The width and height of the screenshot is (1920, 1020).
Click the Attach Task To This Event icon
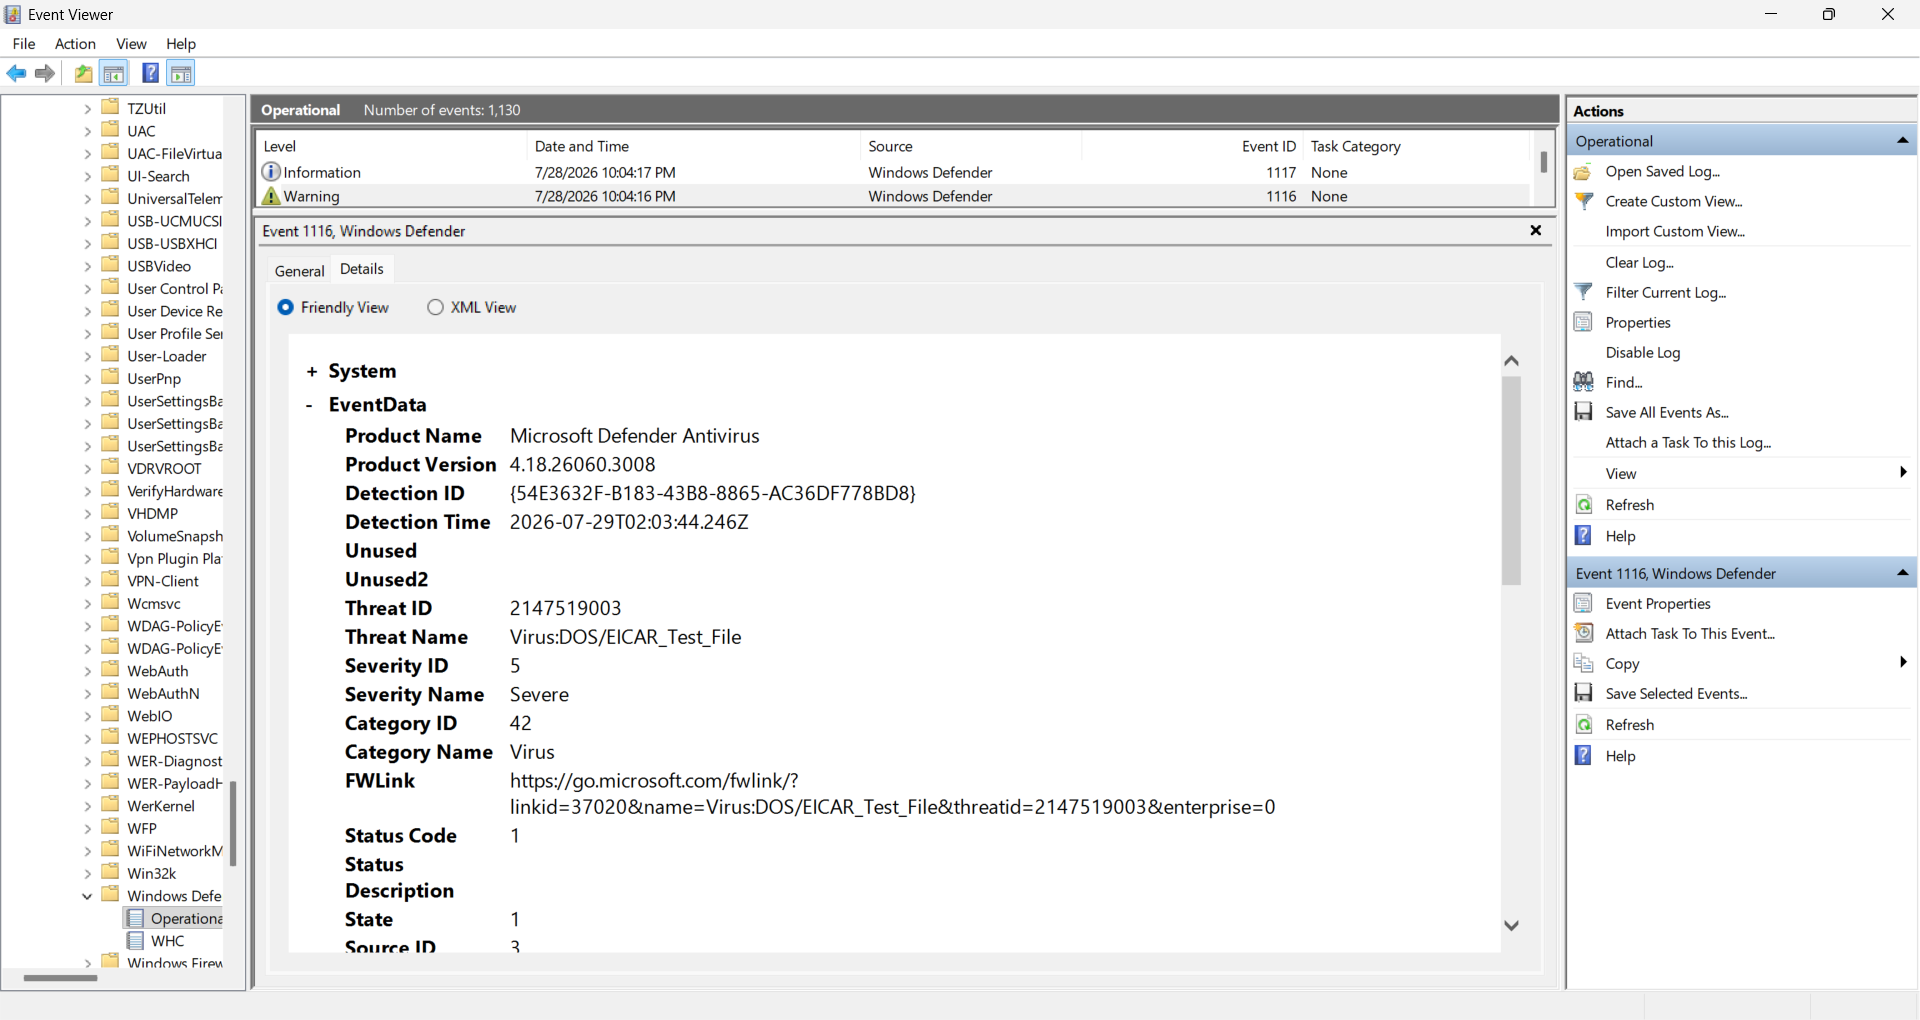tap(1583, 634)
